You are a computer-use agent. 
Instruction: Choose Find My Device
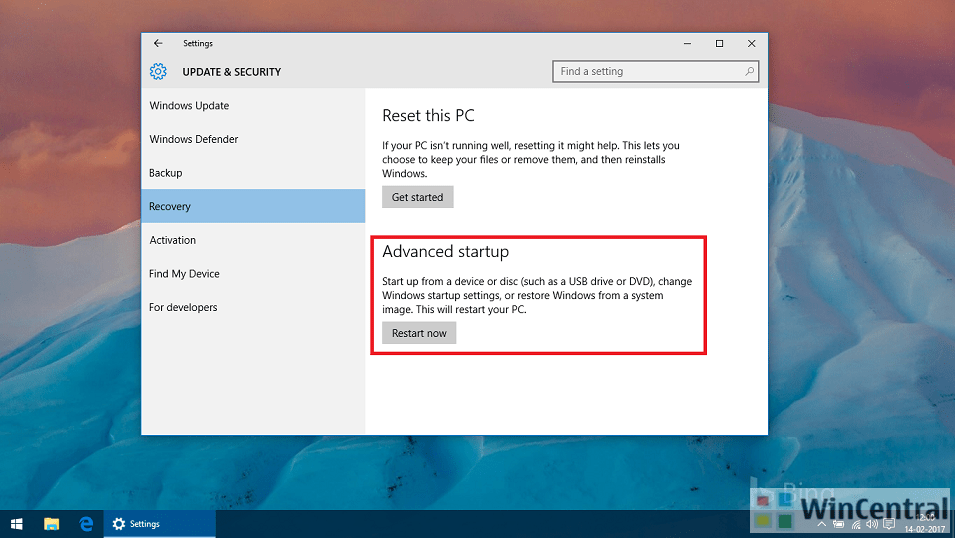(253, 274)
